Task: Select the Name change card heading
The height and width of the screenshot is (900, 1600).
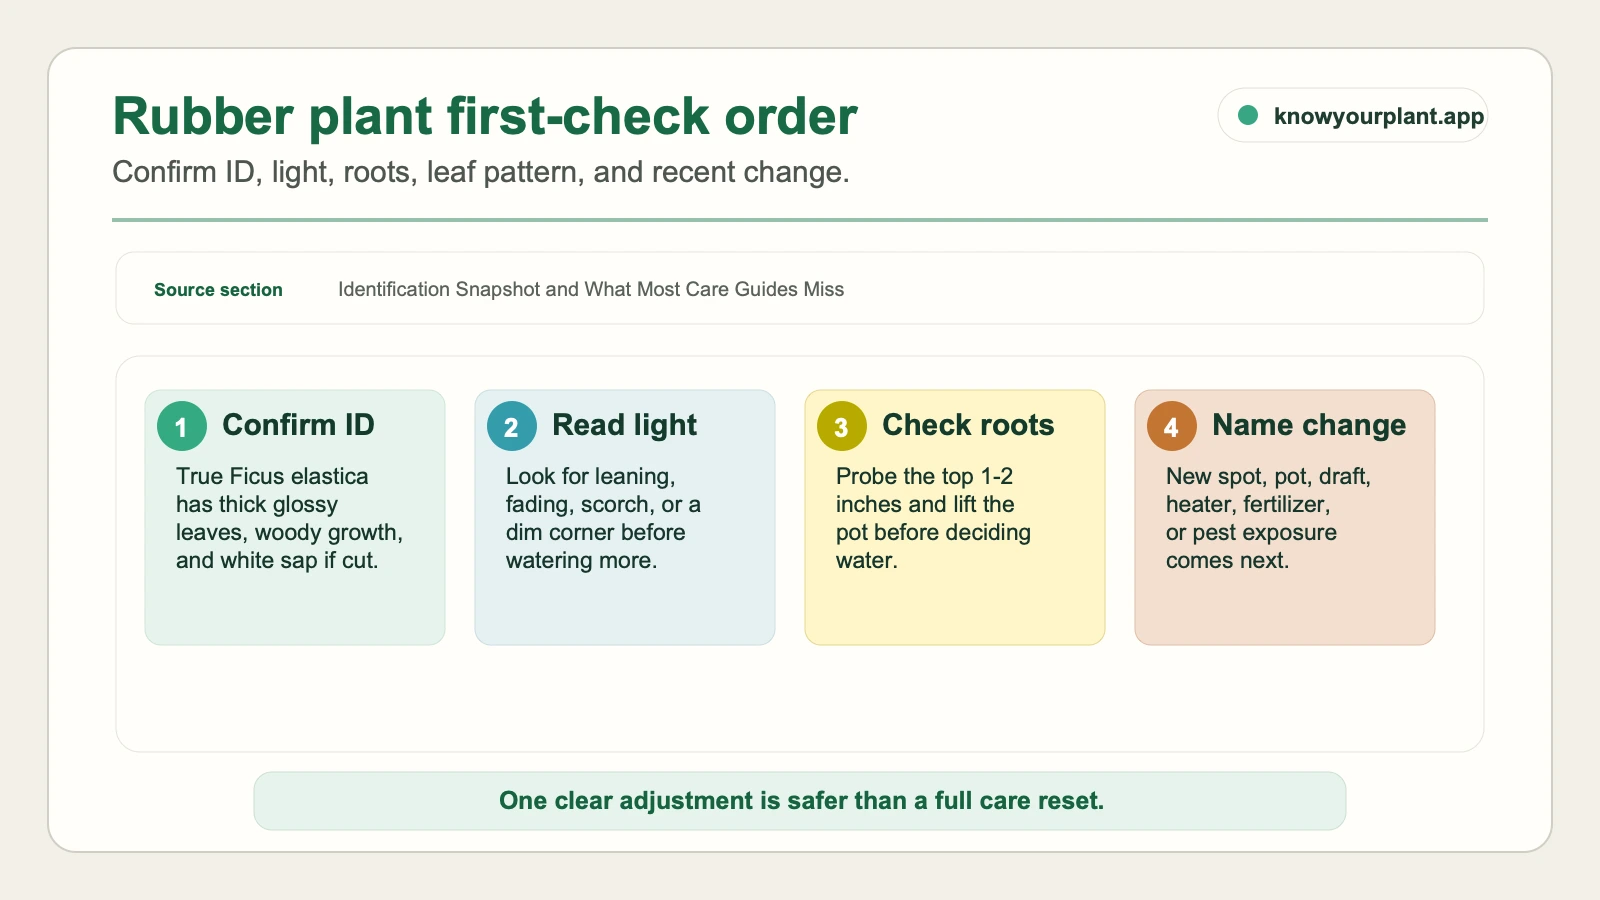Action: point(1309,425)
